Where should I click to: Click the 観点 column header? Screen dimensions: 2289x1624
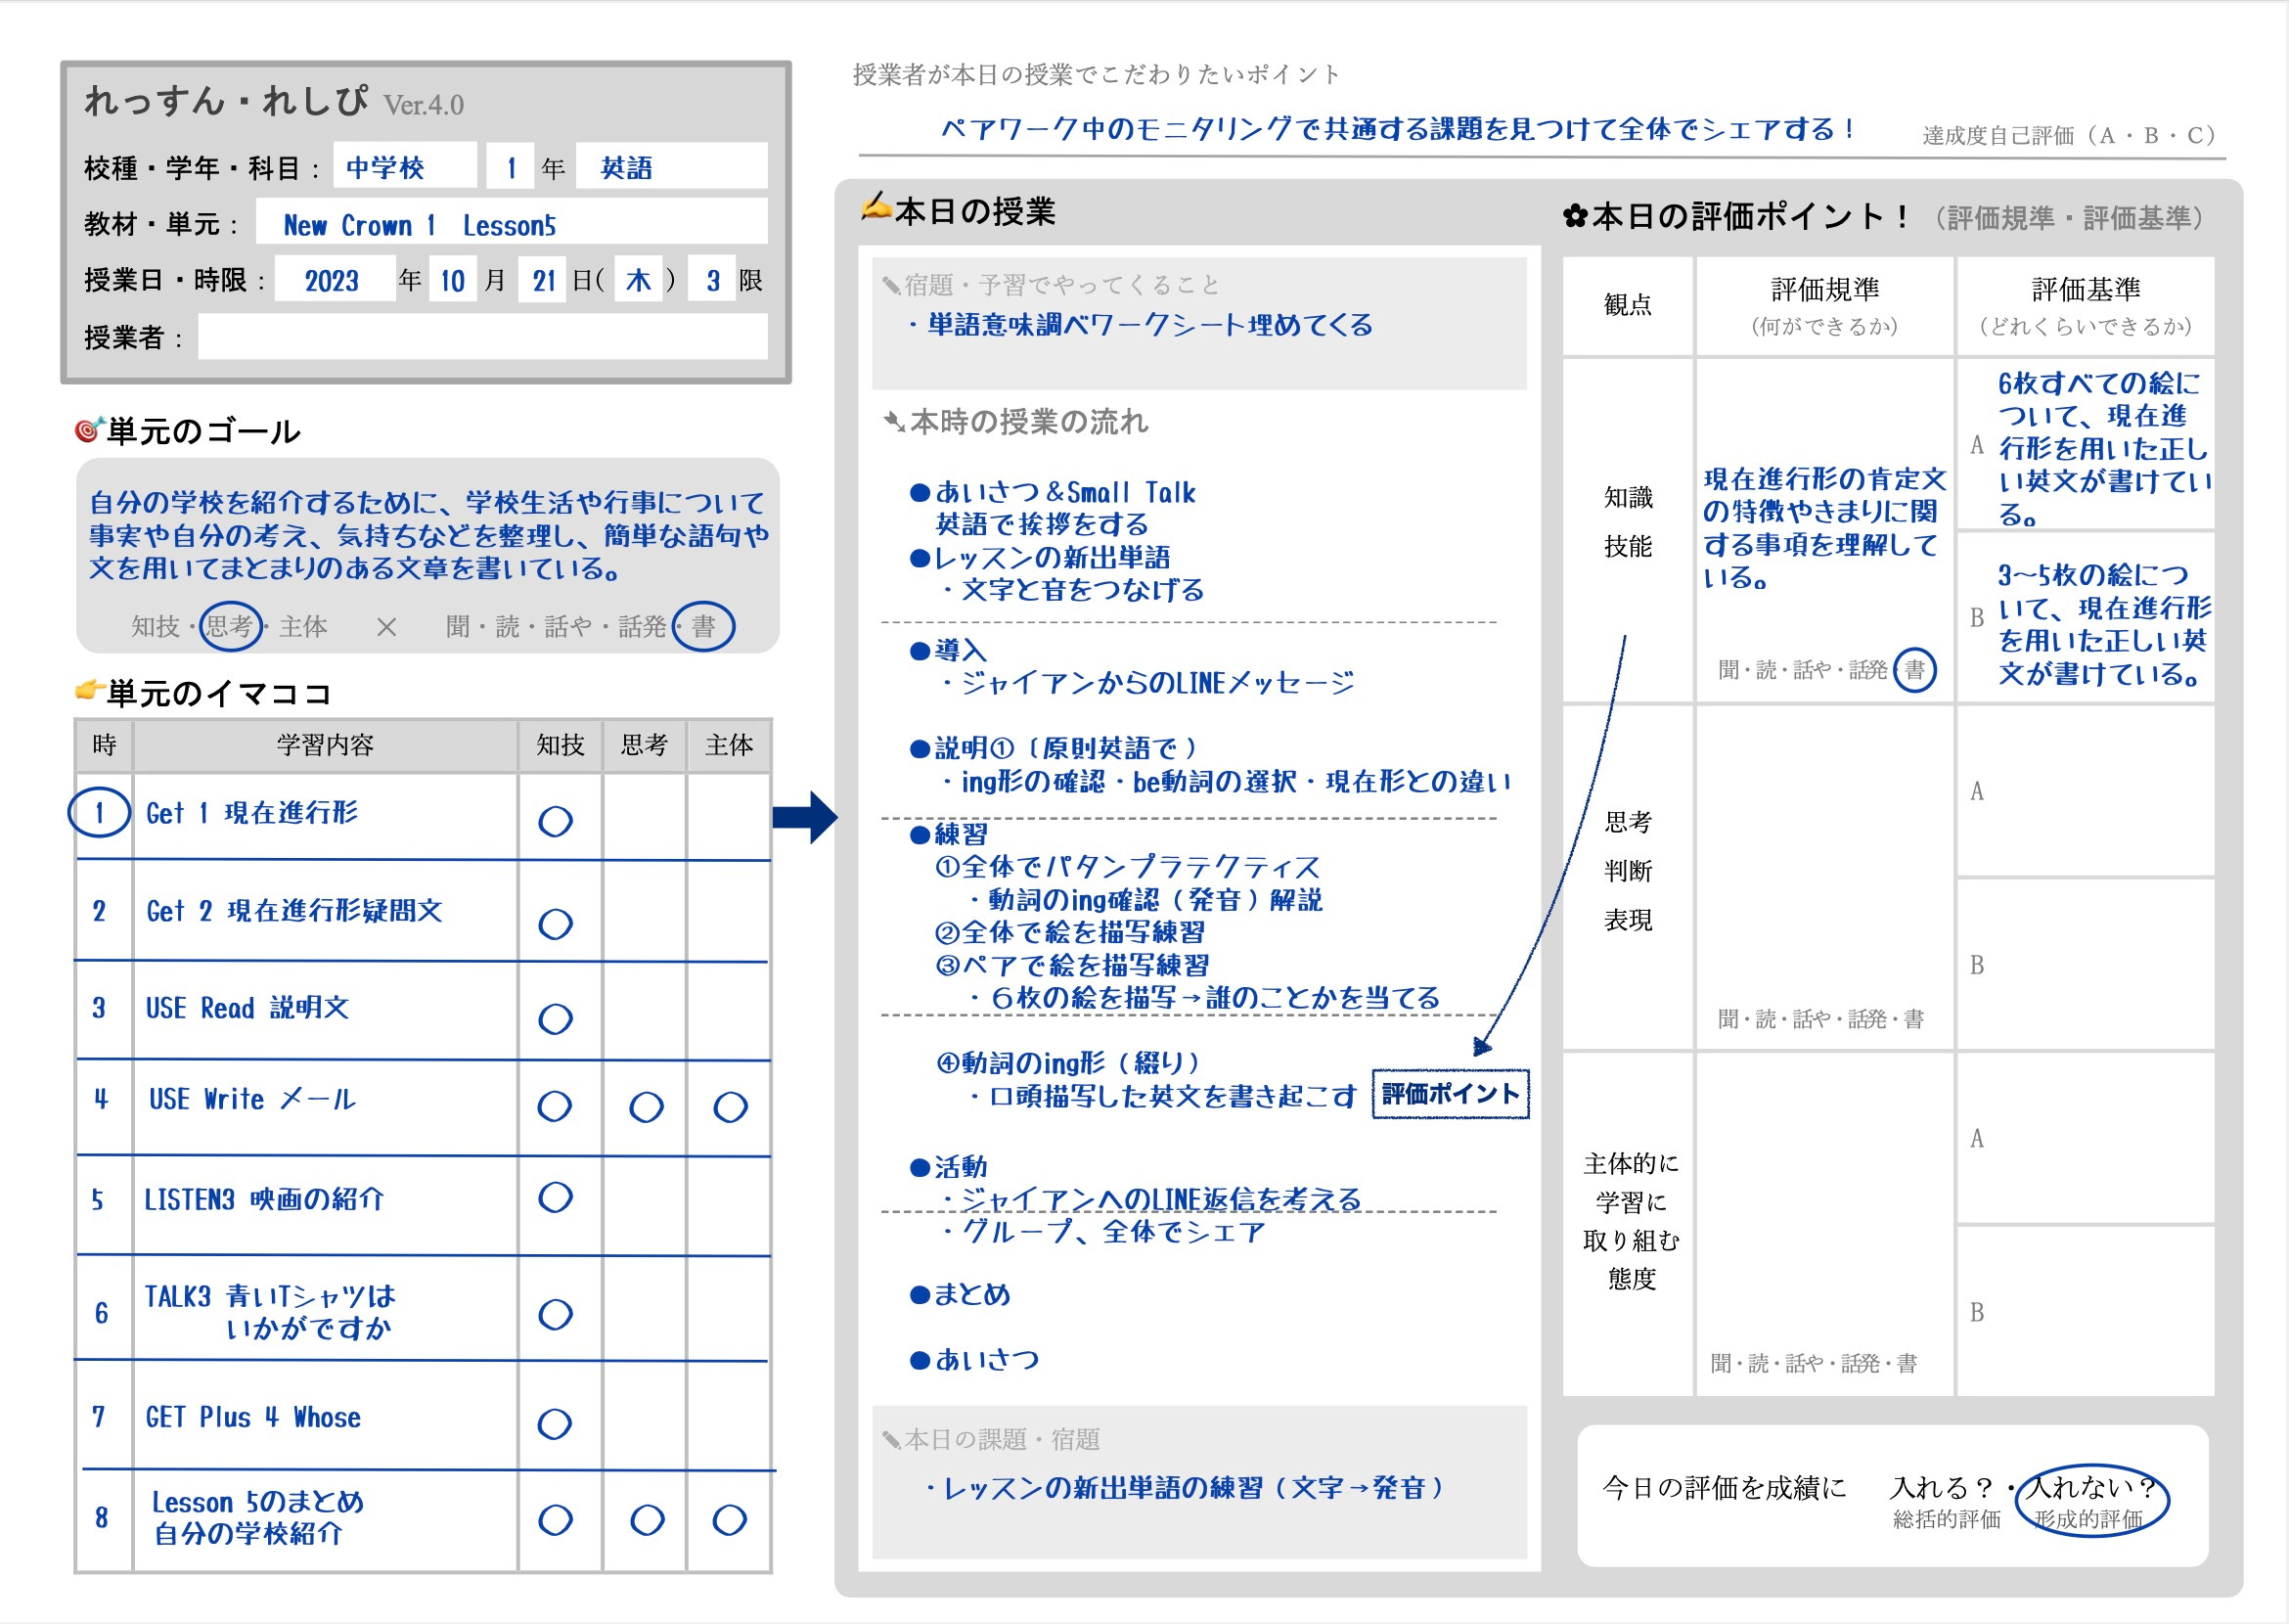(1627, 305)
